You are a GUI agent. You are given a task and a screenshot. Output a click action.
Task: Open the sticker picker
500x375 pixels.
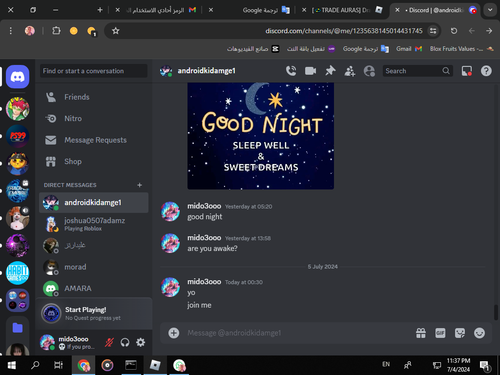[460, 333]
